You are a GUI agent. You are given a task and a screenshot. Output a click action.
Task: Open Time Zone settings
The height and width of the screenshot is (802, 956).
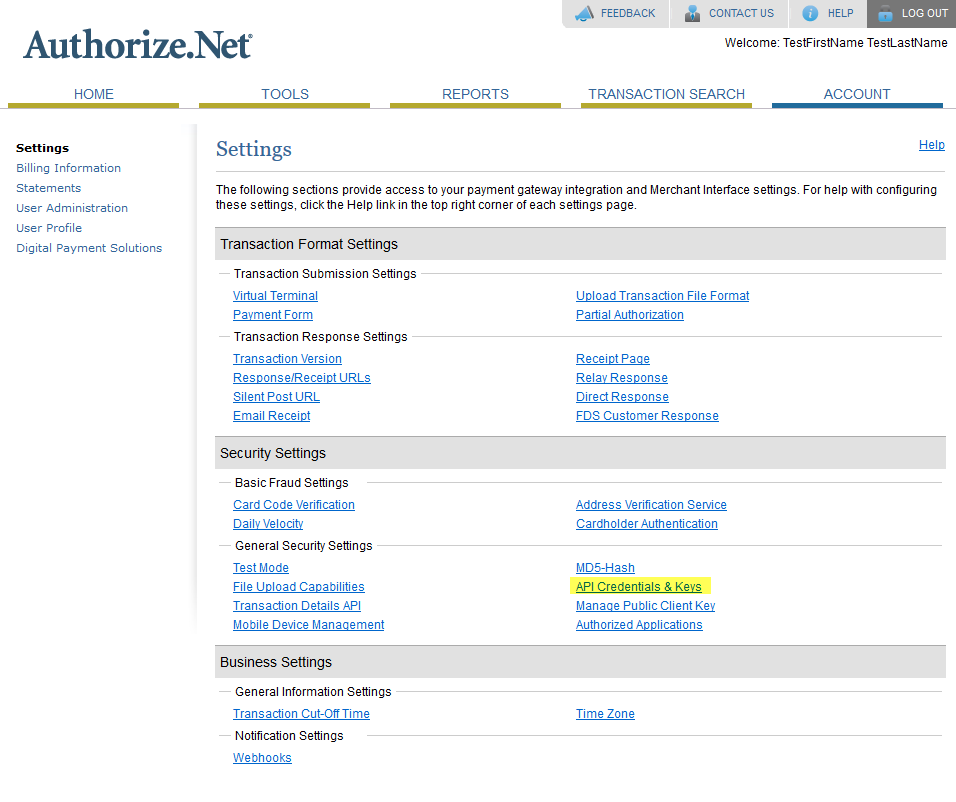605,713
